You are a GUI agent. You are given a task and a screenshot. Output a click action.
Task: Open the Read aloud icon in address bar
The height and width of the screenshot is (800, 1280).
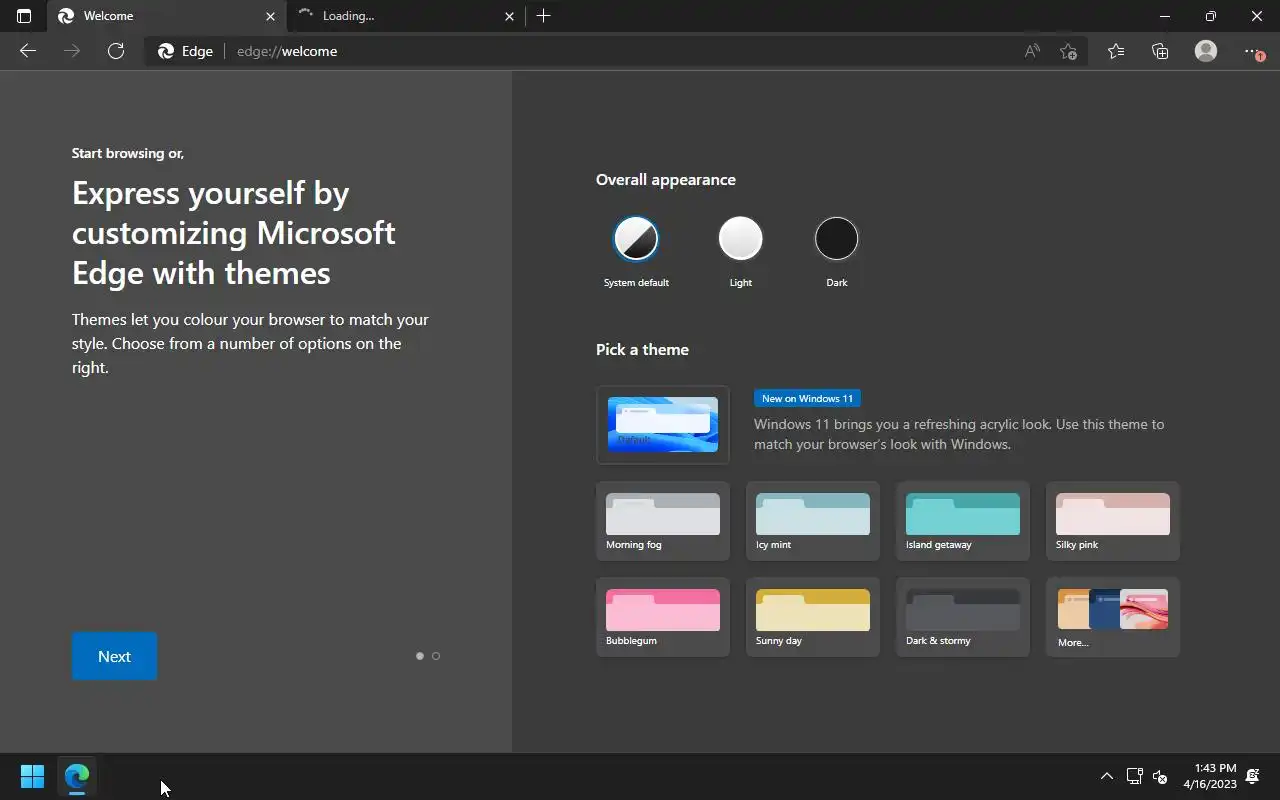tap(1032, 51)
